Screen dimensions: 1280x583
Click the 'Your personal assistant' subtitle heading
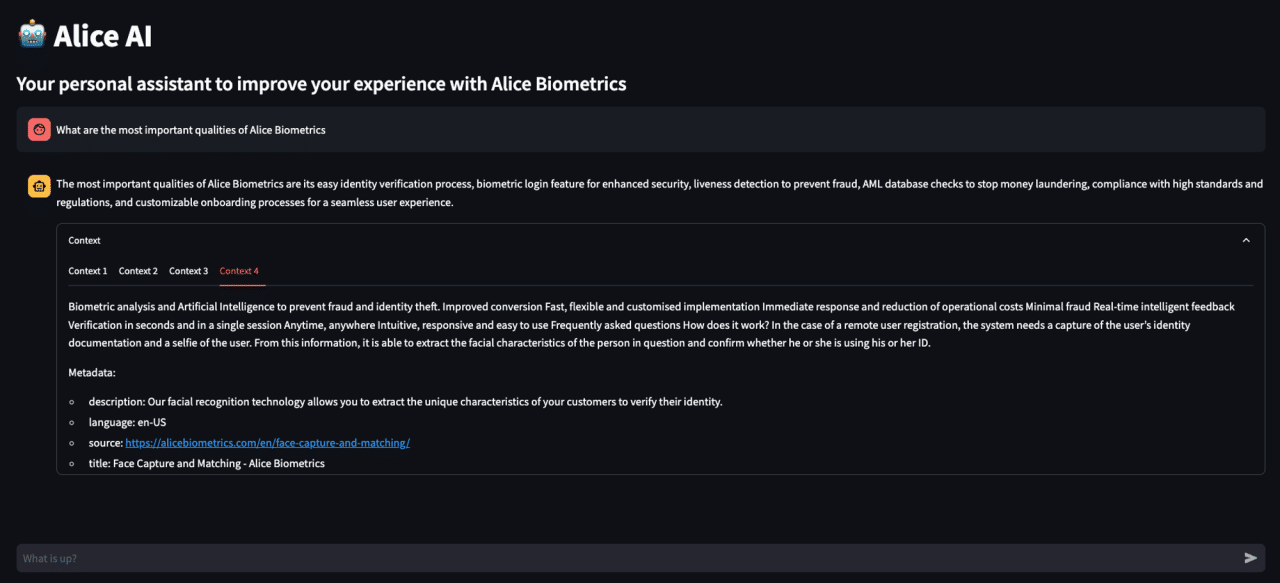(321, 84)
